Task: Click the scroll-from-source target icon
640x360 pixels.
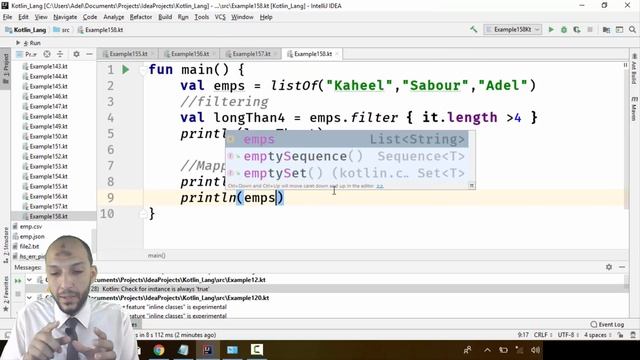Action: (47, 54)
